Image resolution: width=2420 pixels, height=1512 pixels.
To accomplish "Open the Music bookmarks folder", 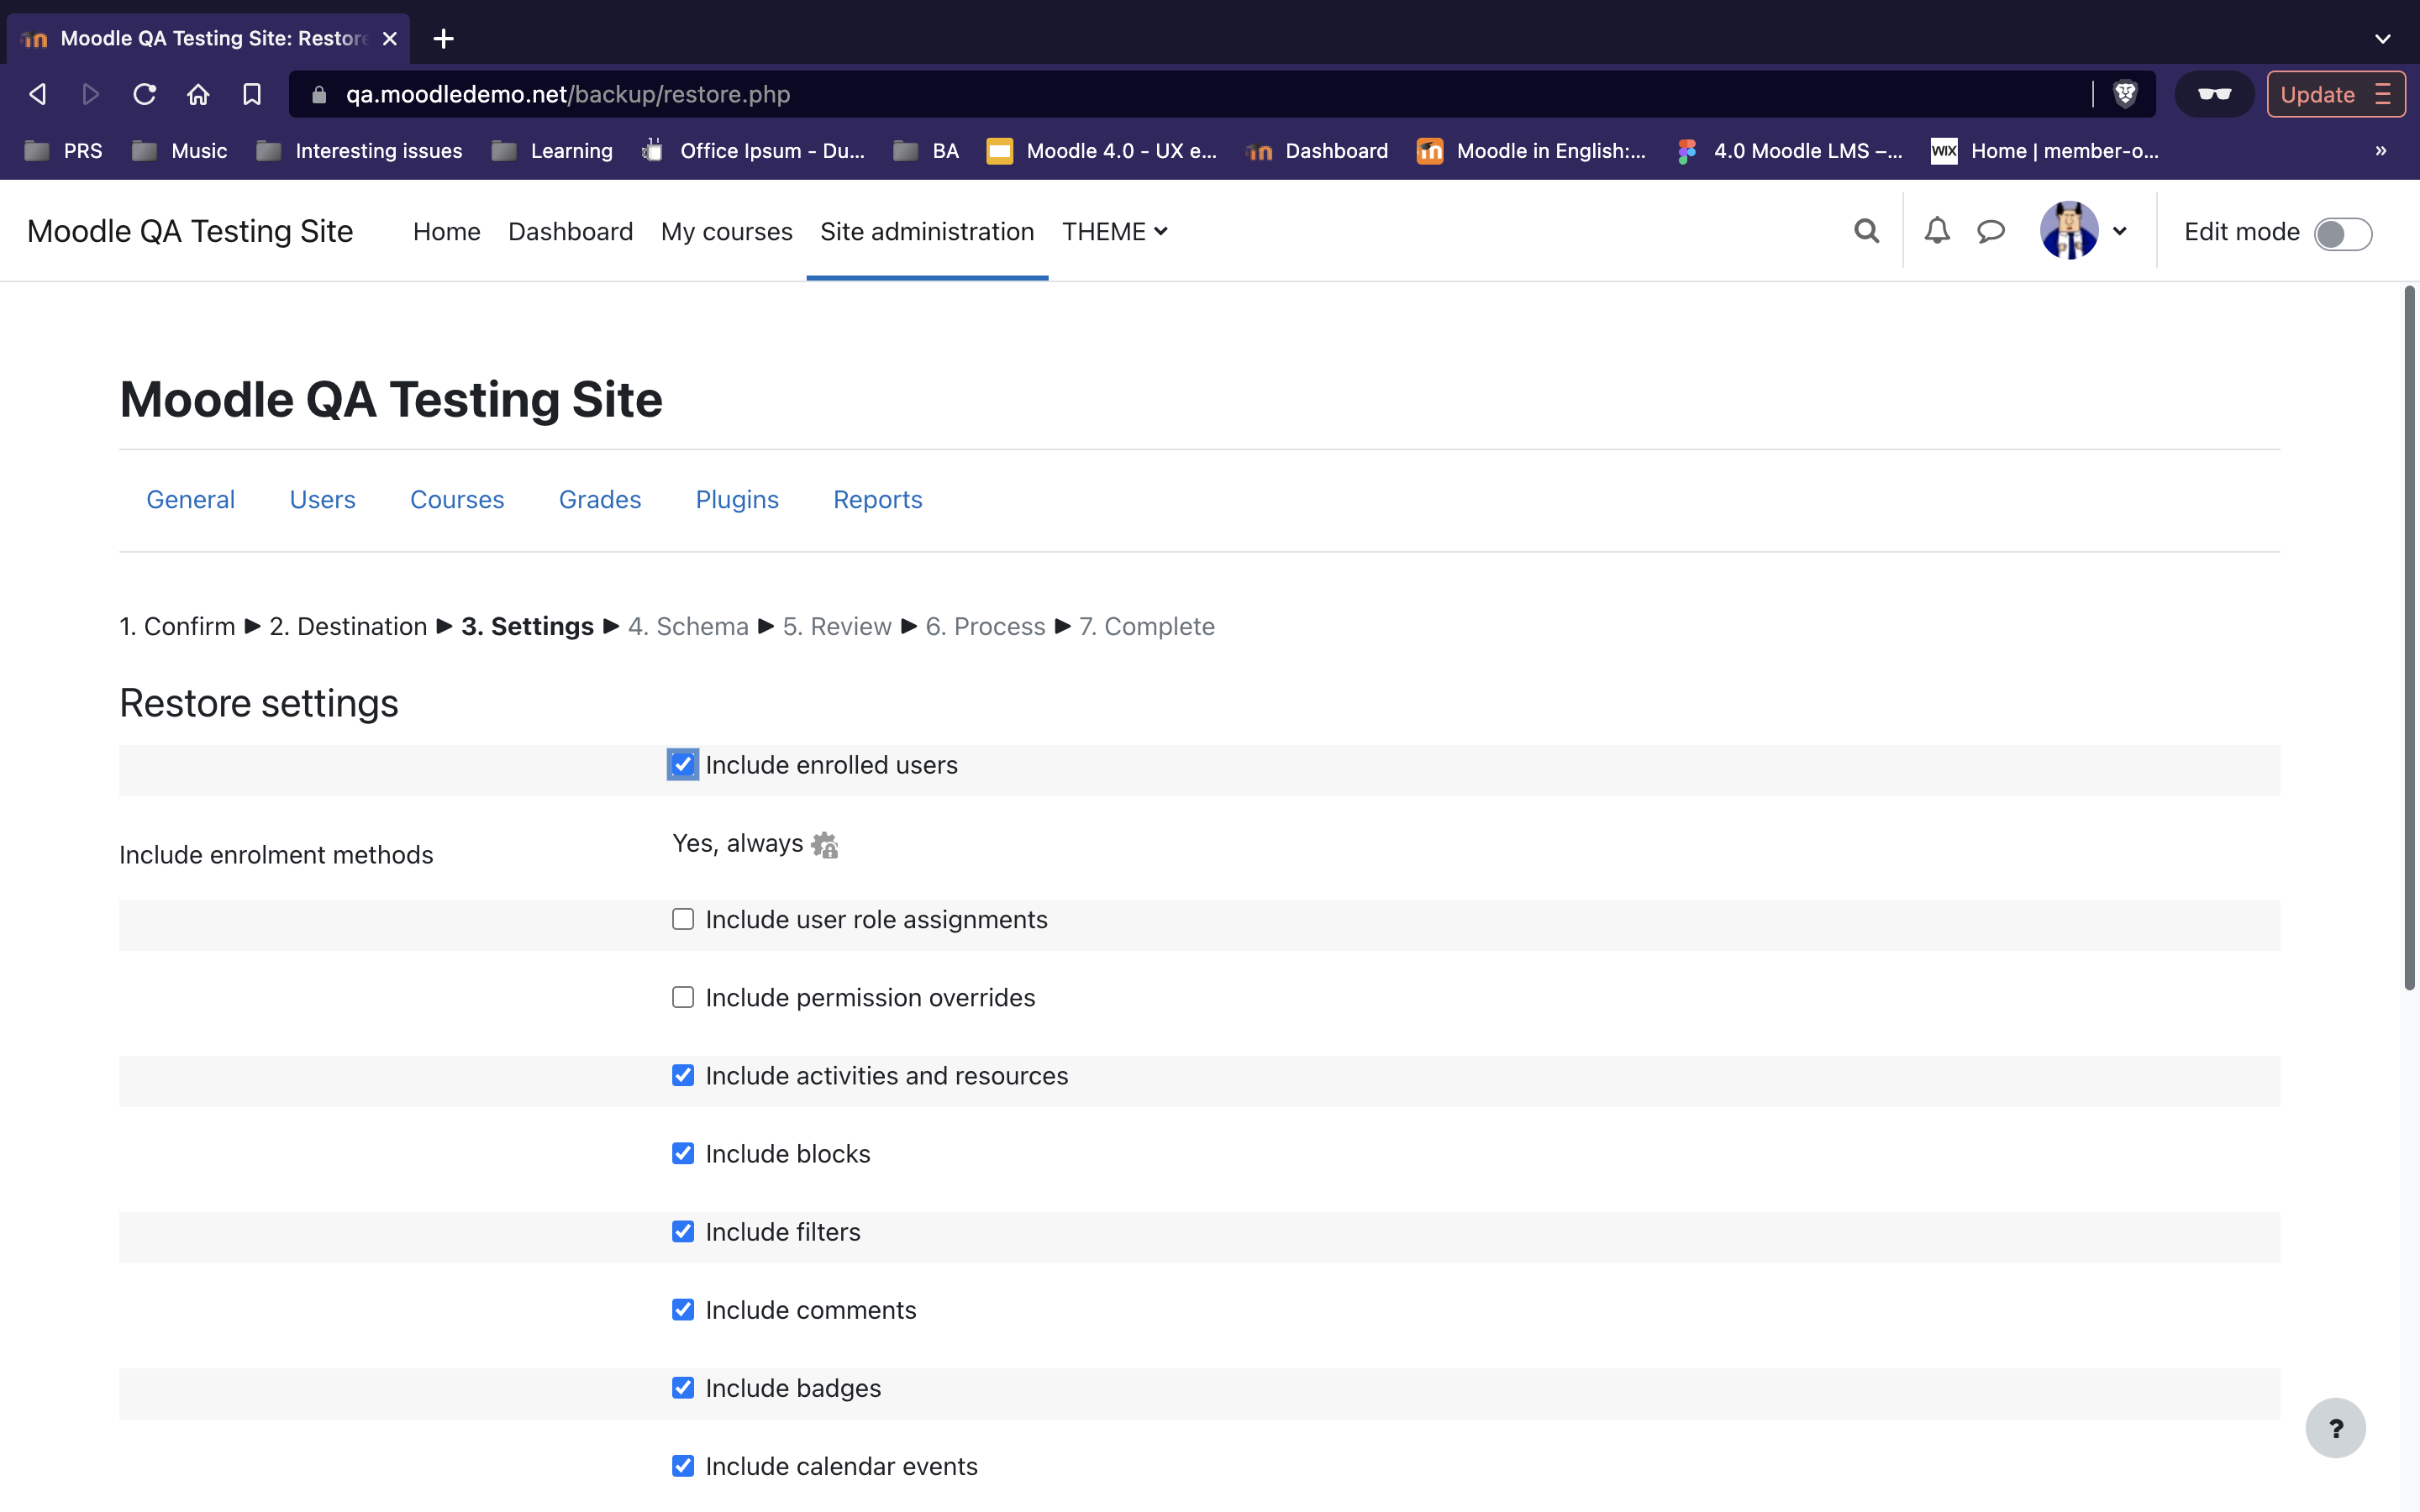I will (x=180, y=151).
